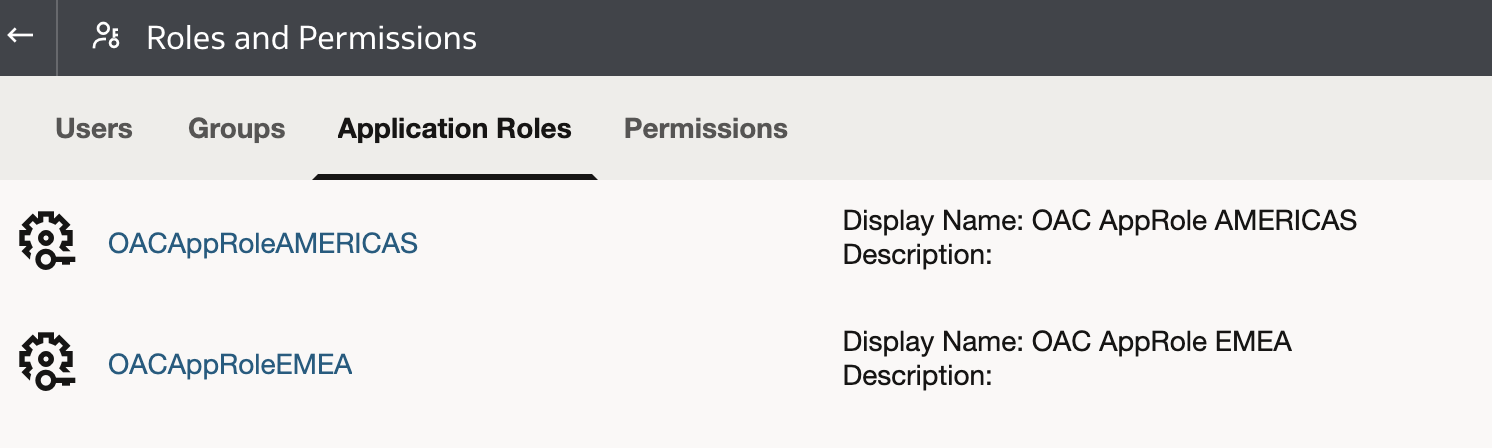Click the divider line beside back arrow

[x=57, y=38]
